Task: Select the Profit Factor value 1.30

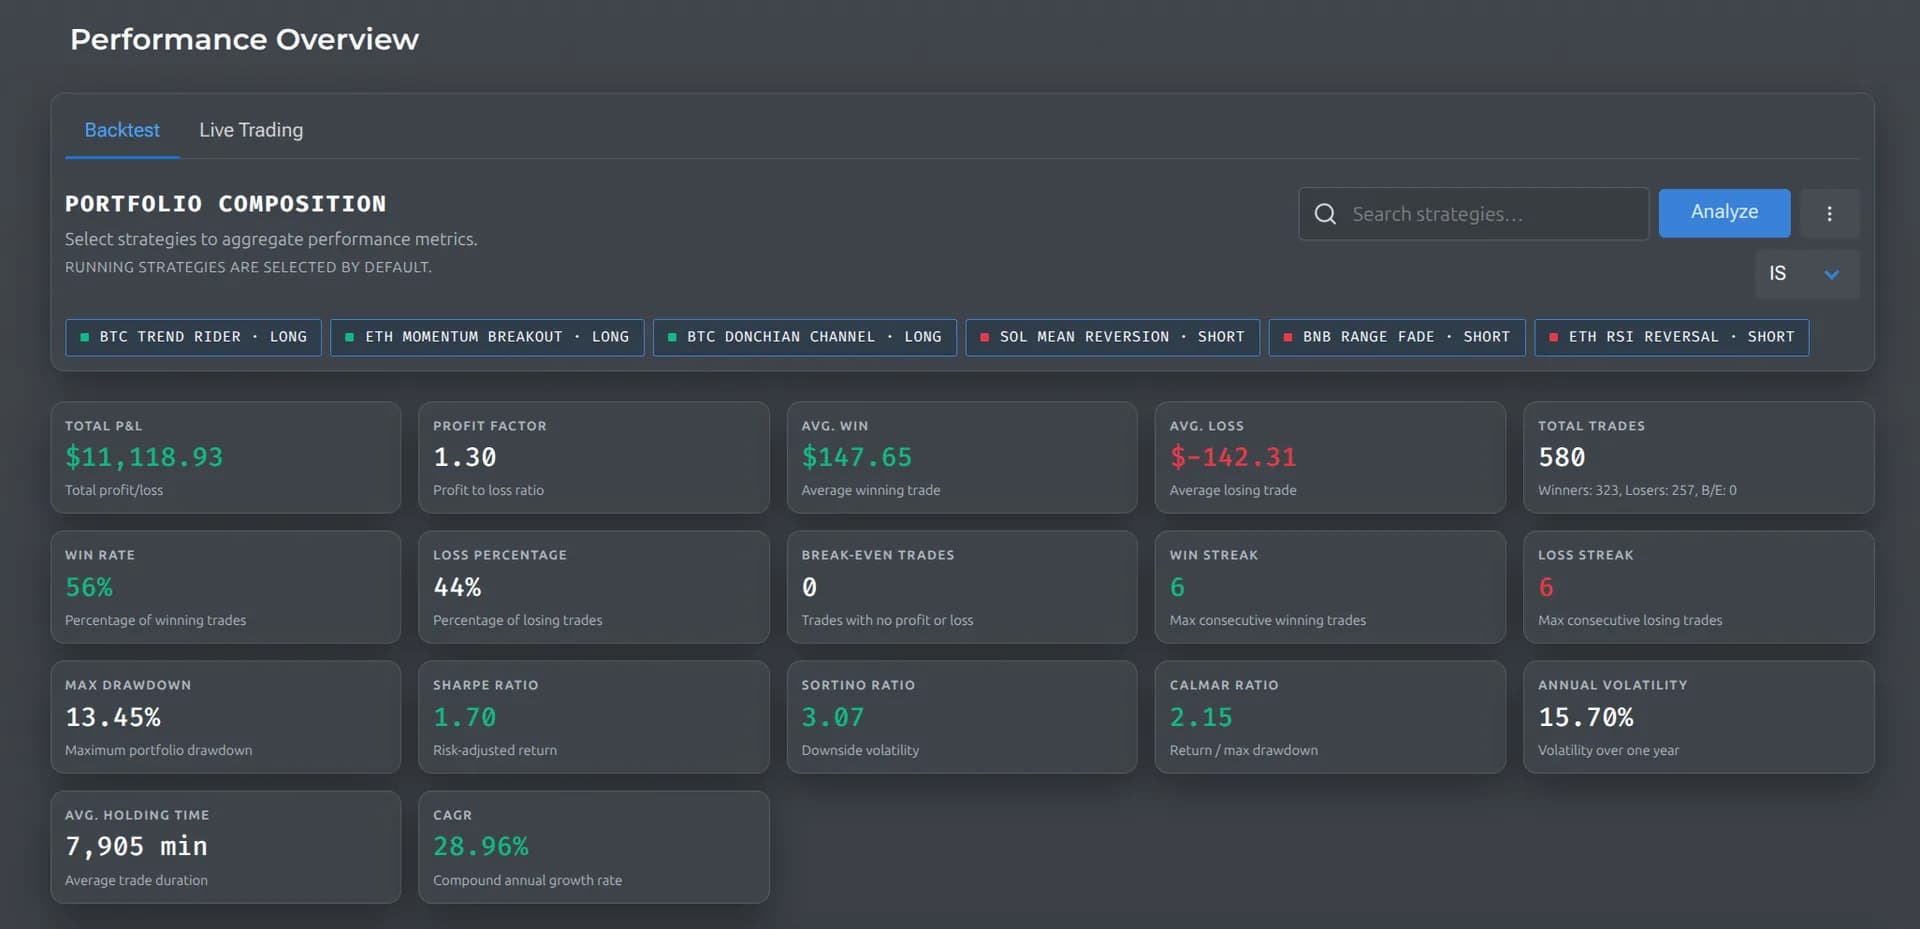Action: [x=465, y=457]
